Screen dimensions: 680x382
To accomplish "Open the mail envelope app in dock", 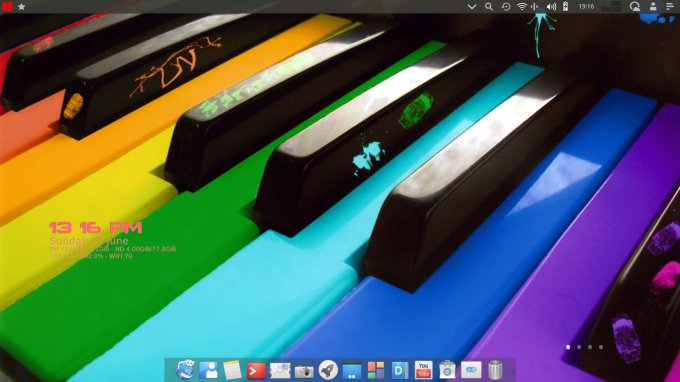I will (280, 371).
